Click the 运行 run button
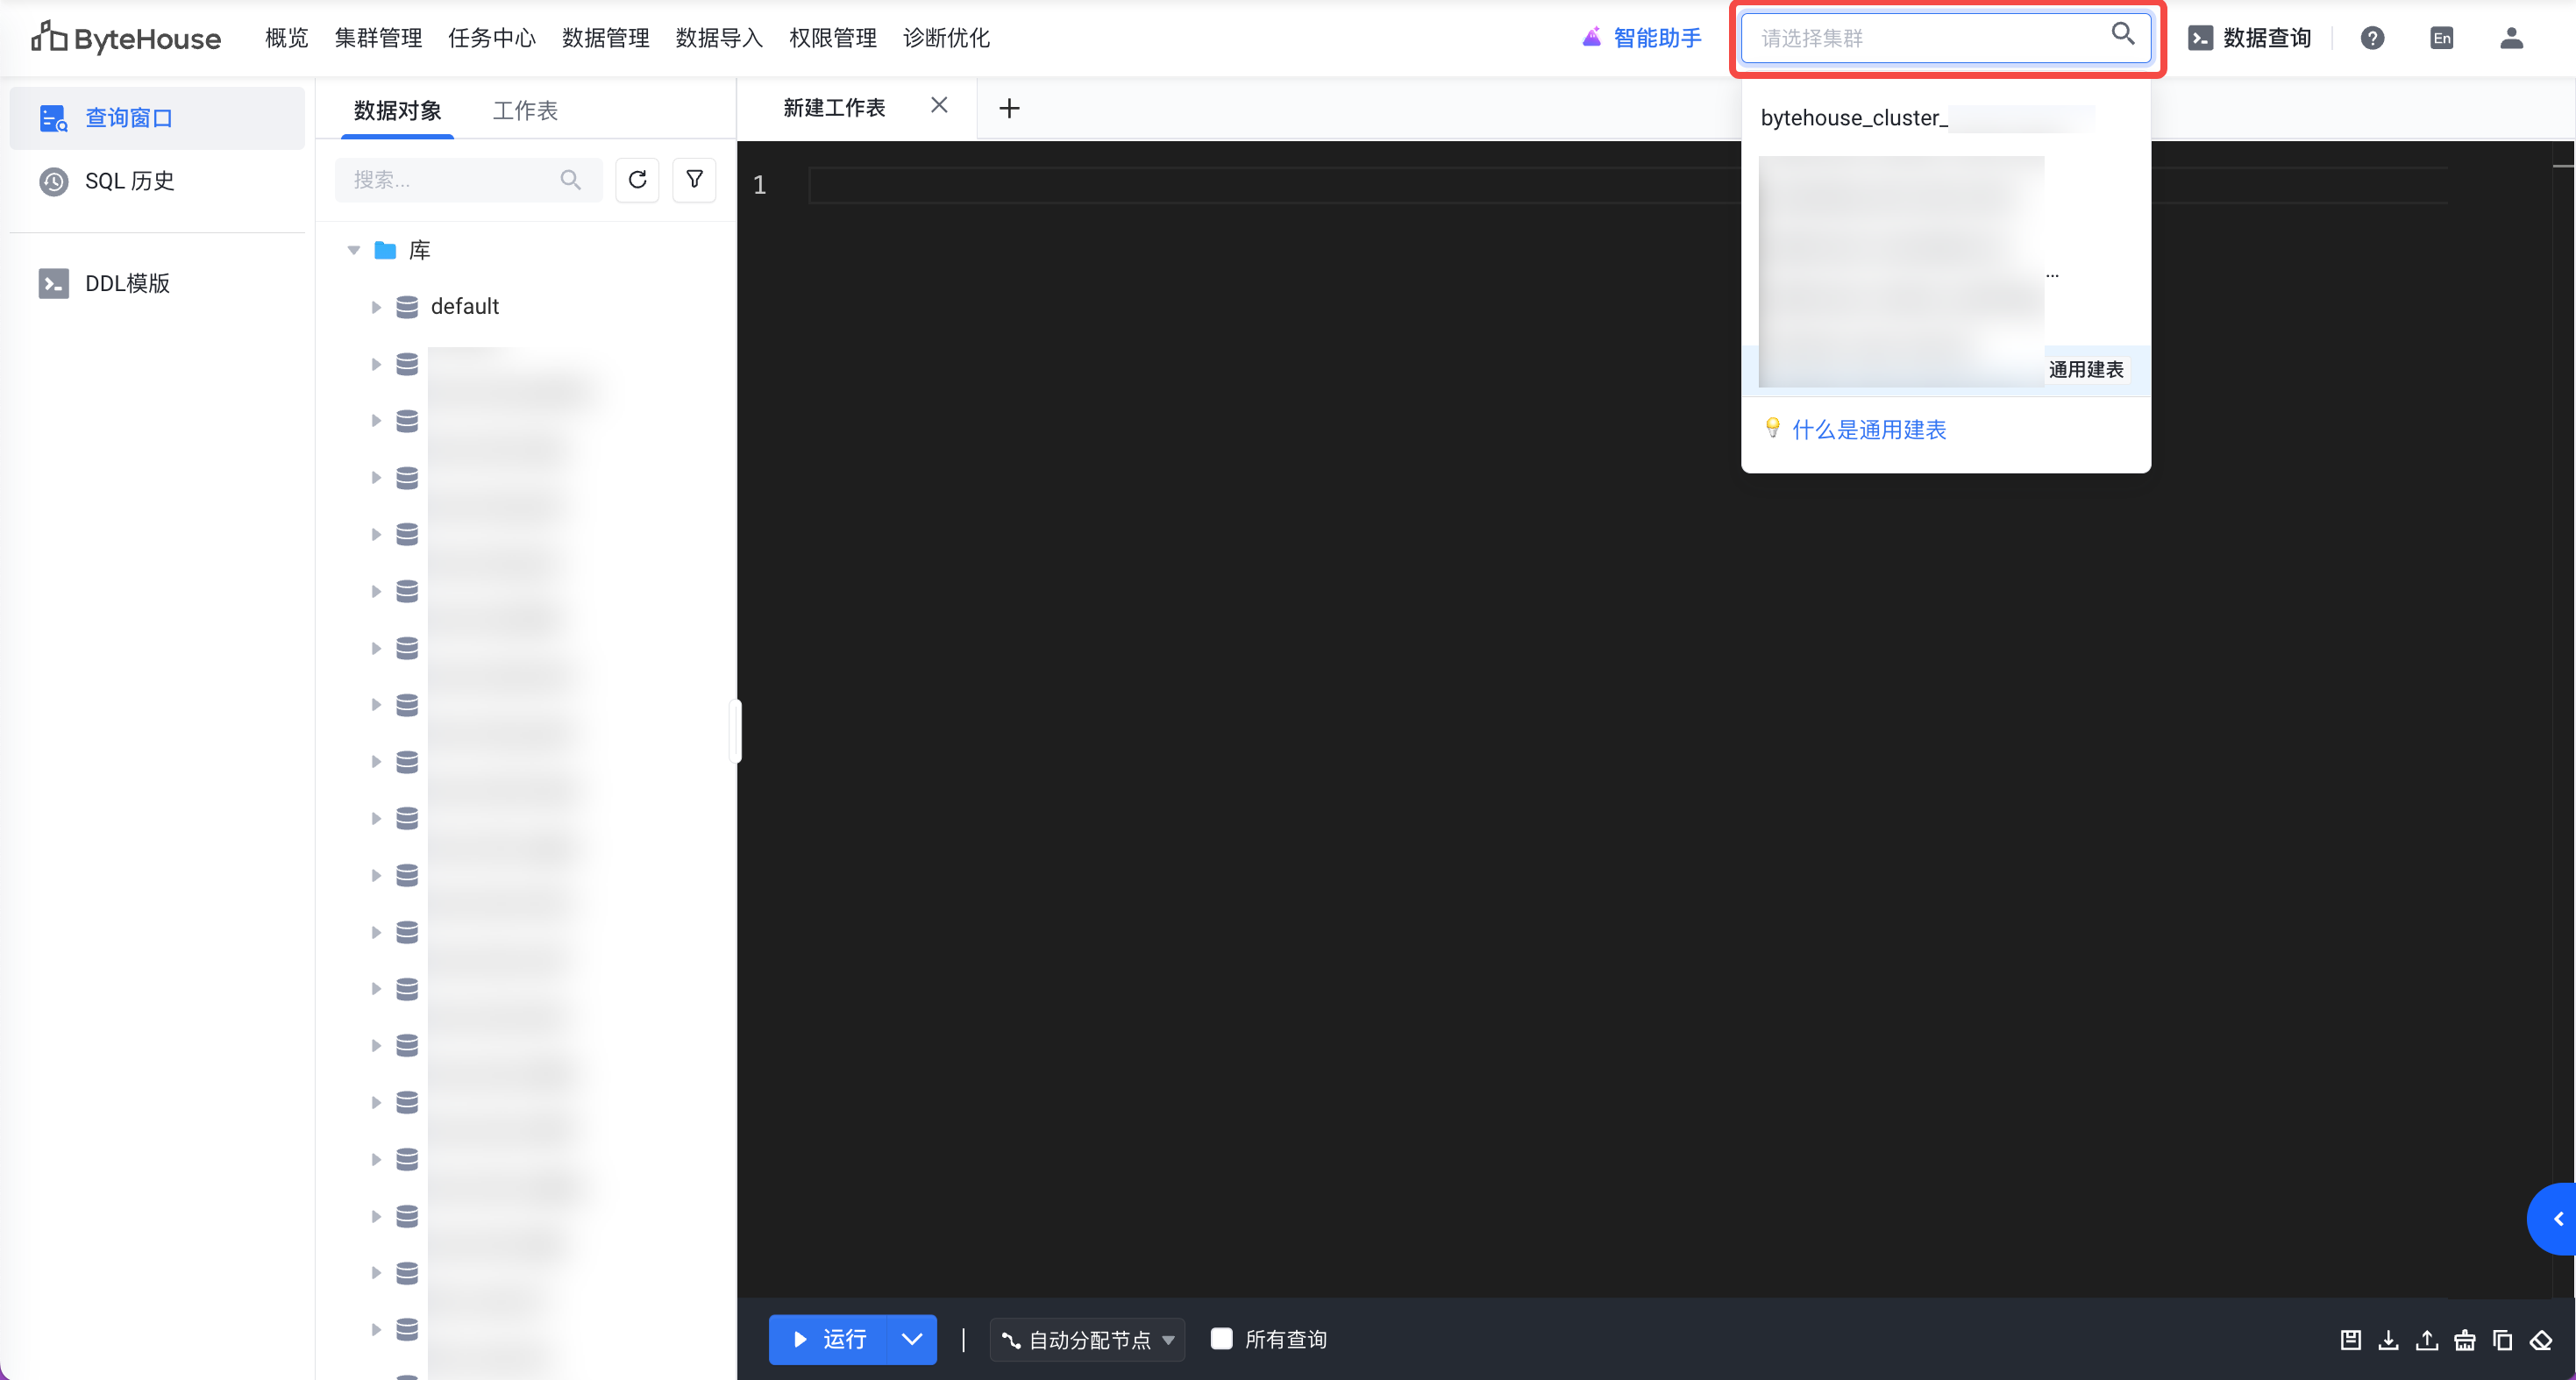Viewport: 2576px width, 1380px height. point(828,1339)
